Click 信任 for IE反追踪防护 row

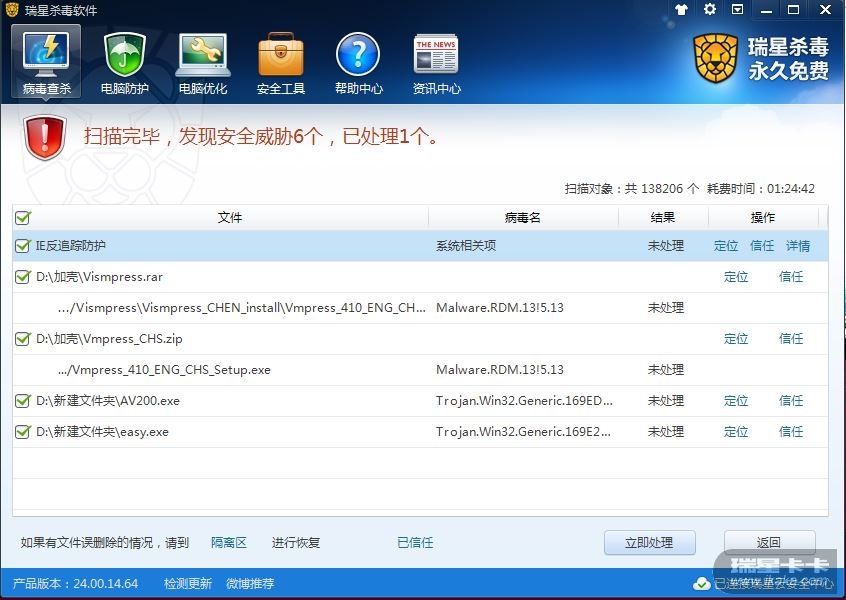click(x=762, y=246)
